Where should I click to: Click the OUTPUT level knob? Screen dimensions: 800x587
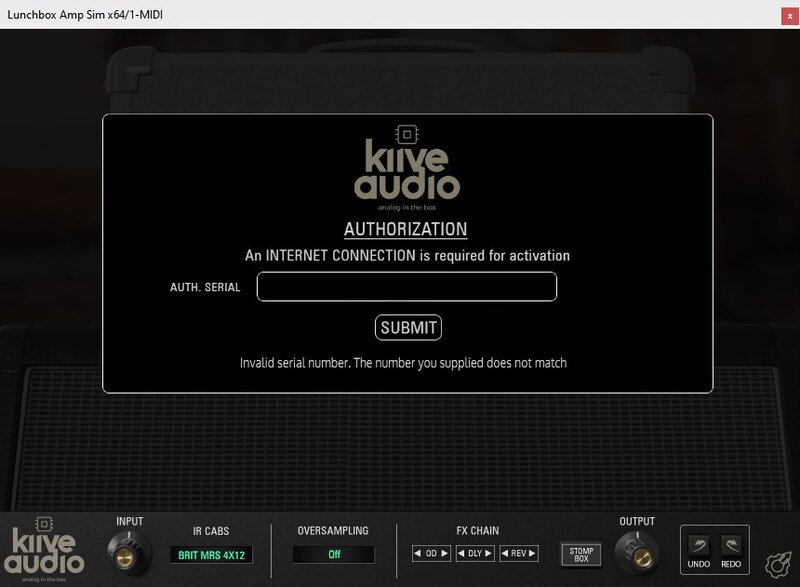click(x=636, y=553)
